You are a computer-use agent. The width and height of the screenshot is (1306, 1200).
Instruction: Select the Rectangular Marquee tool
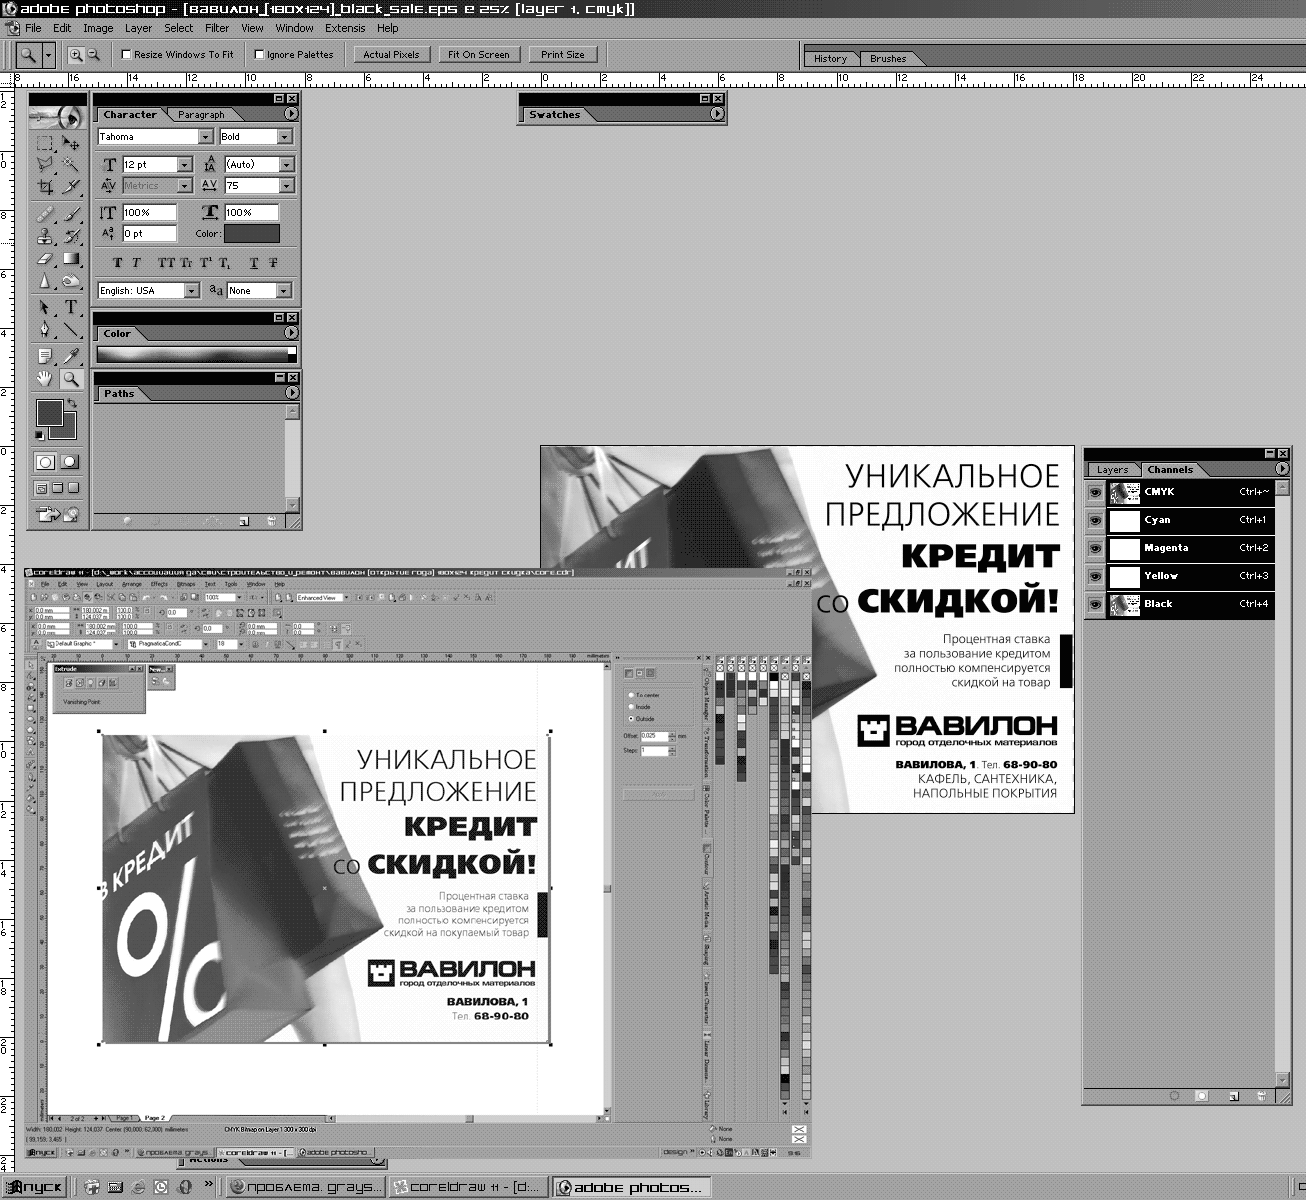point(45,143)
